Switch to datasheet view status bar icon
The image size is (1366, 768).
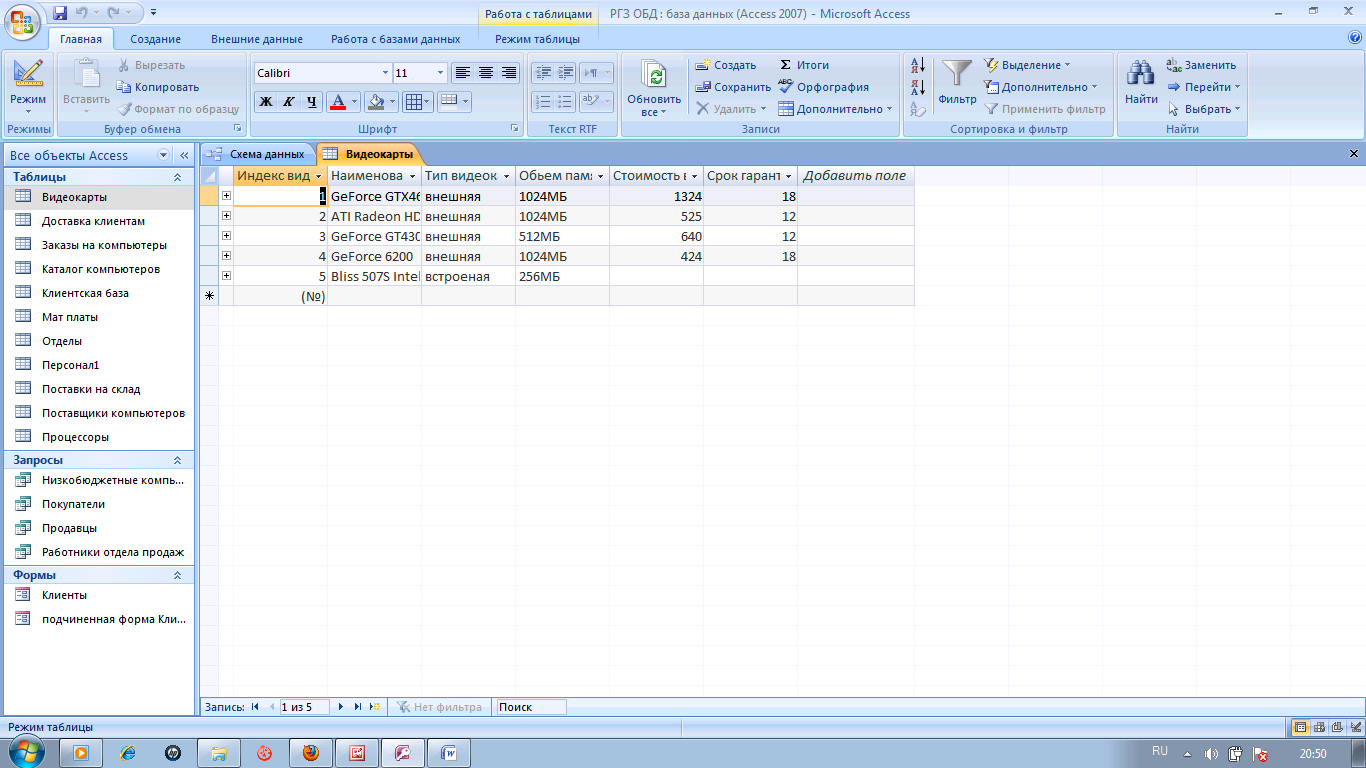[x=1300, y=727]
